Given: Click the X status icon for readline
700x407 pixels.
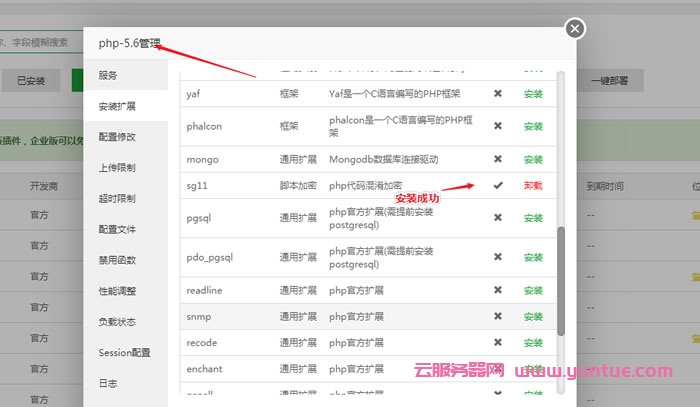Looking at the screenshot, I should (497, 291).
